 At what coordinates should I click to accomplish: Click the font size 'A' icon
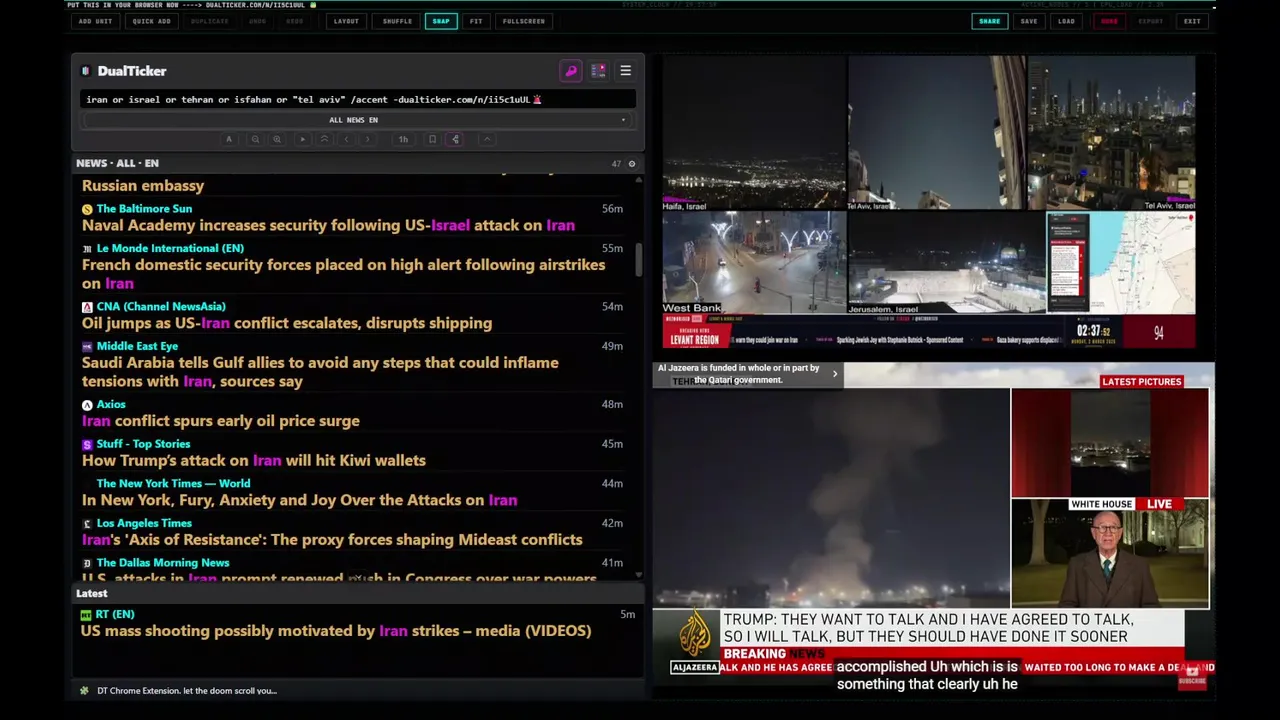click(x=229, y=139)
